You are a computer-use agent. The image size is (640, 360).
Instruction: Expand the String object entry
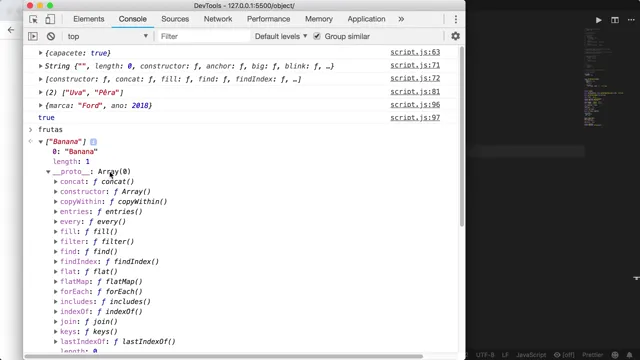(40, 66)
